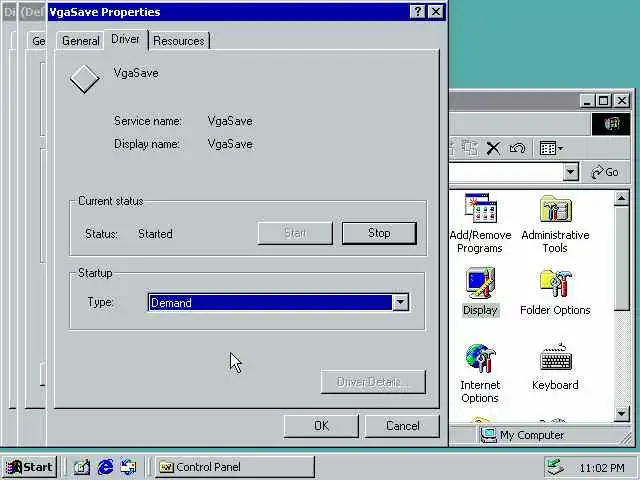Open the Display control panel icon
This screenshot has width=640, height=480.
coord(480,291)
